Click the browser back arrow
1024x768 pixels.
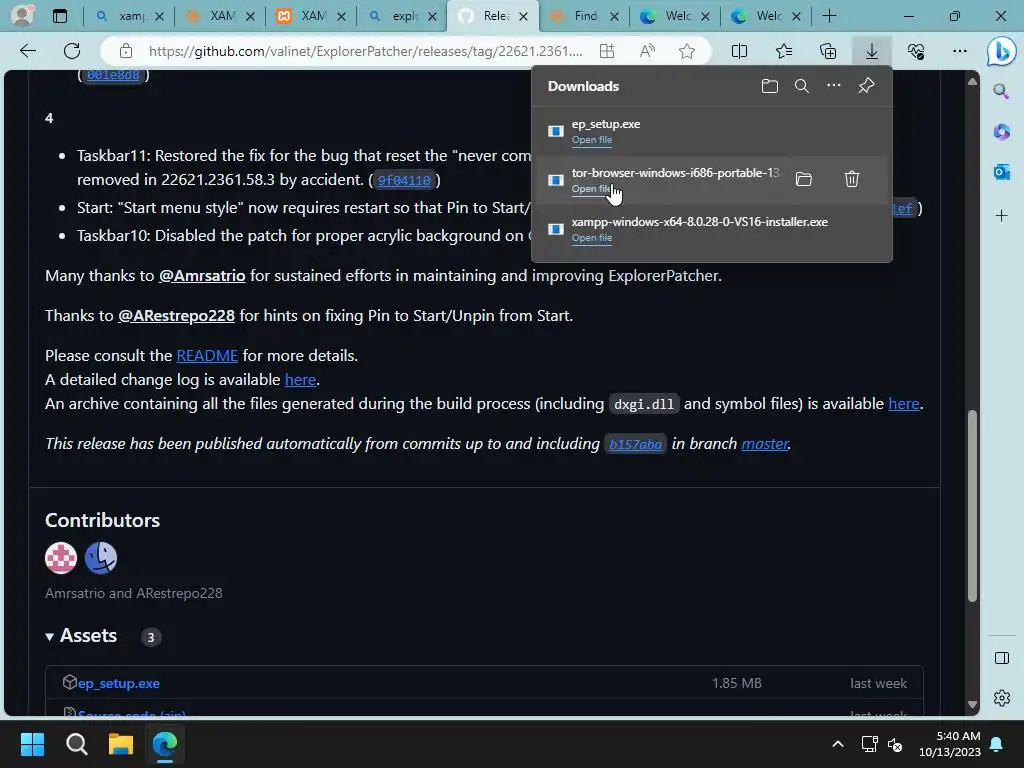coord(28,51)
